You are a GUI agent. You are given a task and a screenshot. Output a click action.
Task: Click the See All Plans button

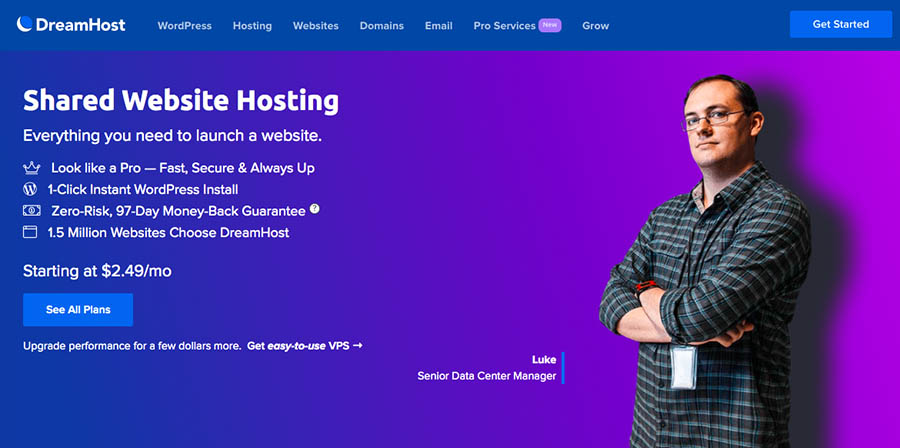coord(78,310)
